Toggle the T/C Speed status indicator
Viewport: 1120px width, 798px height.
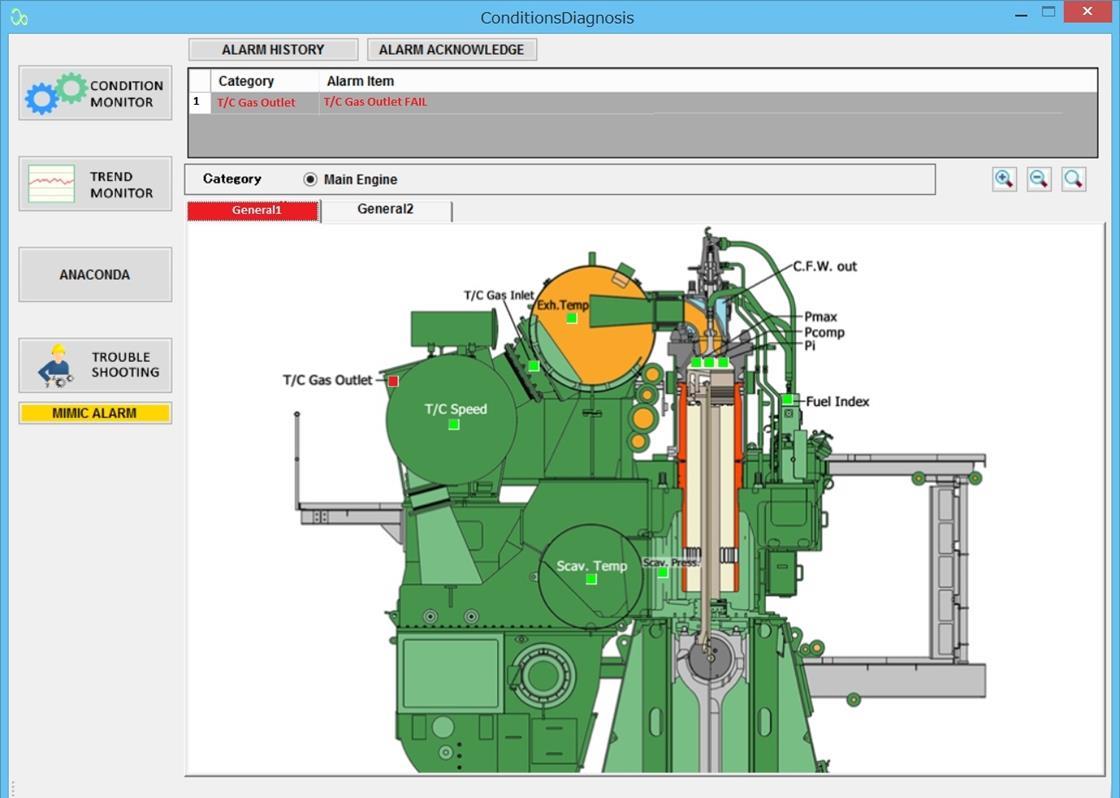[453, 424]
